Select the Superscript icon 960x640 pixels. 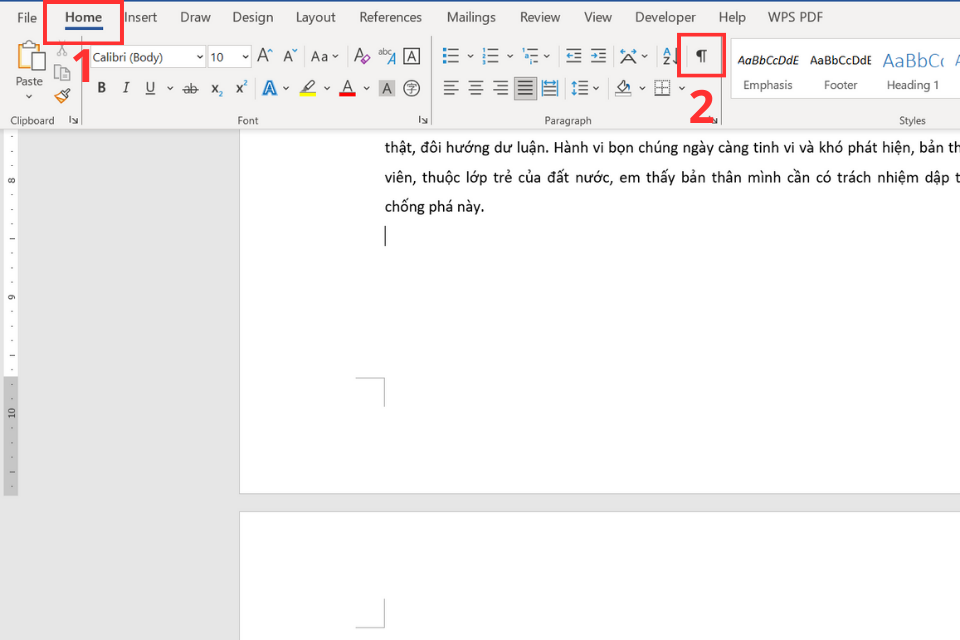coord(240,88)
